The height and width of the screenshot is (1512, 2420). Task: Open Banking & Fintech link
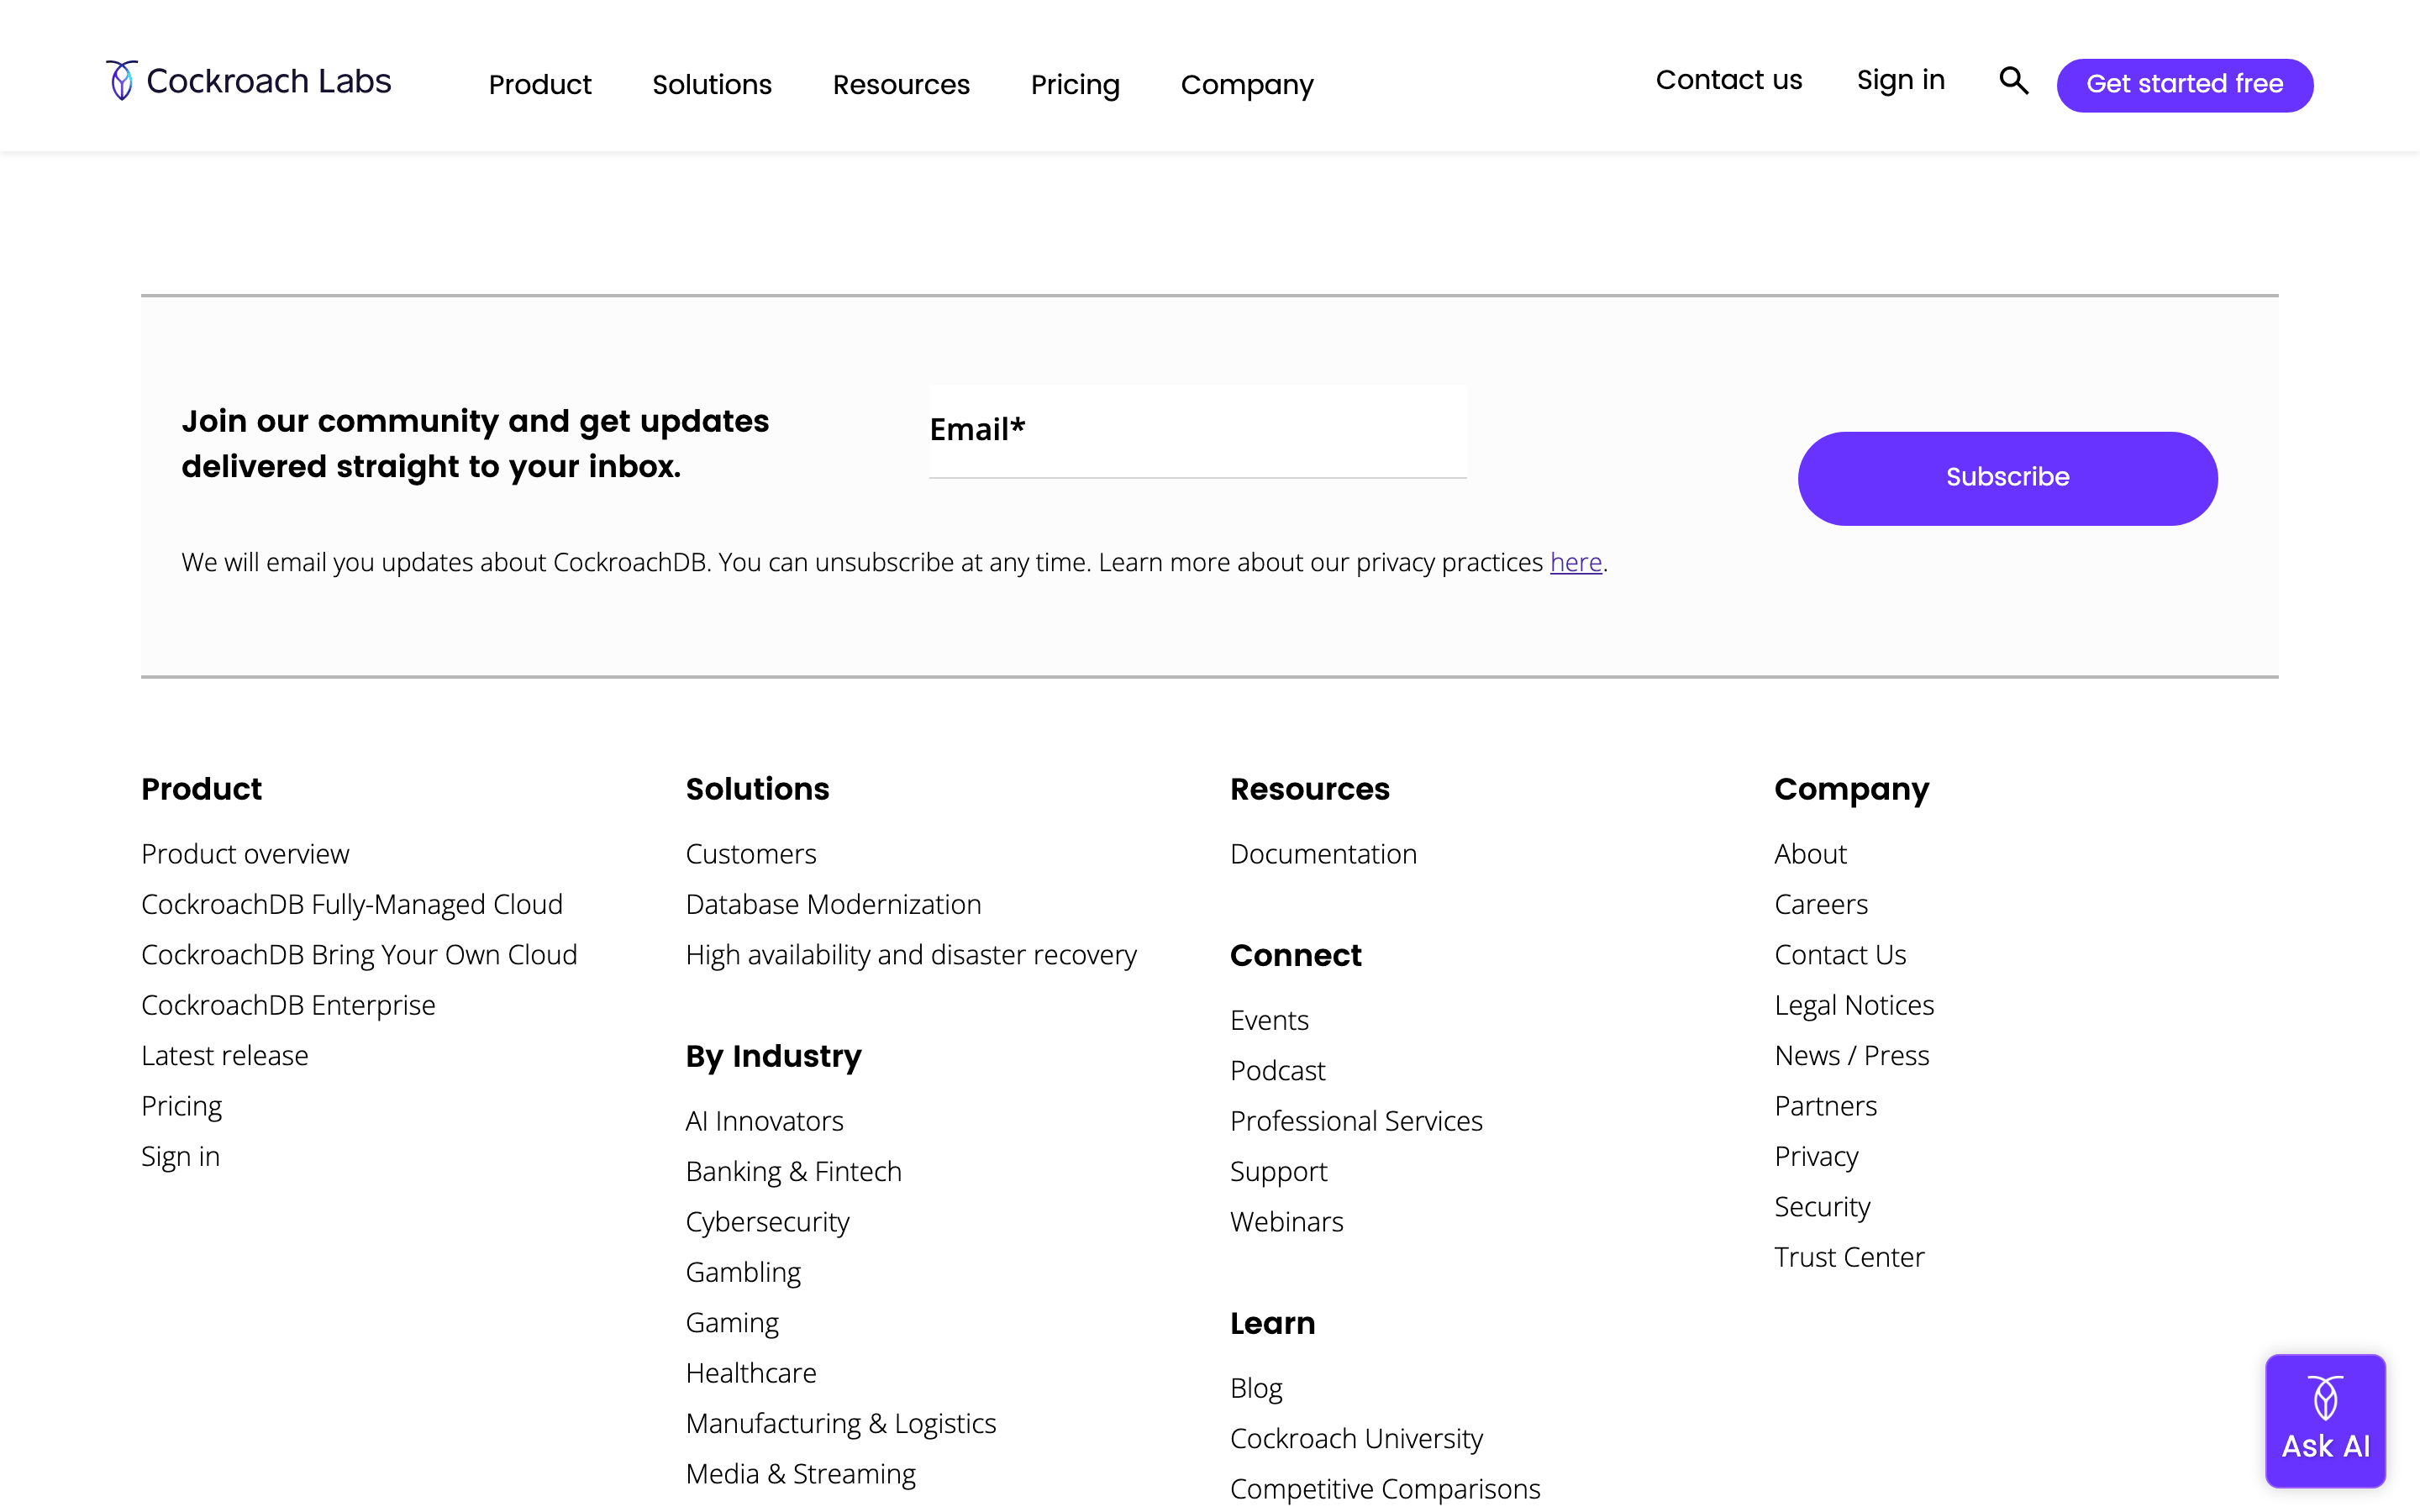click(793, 1171)
